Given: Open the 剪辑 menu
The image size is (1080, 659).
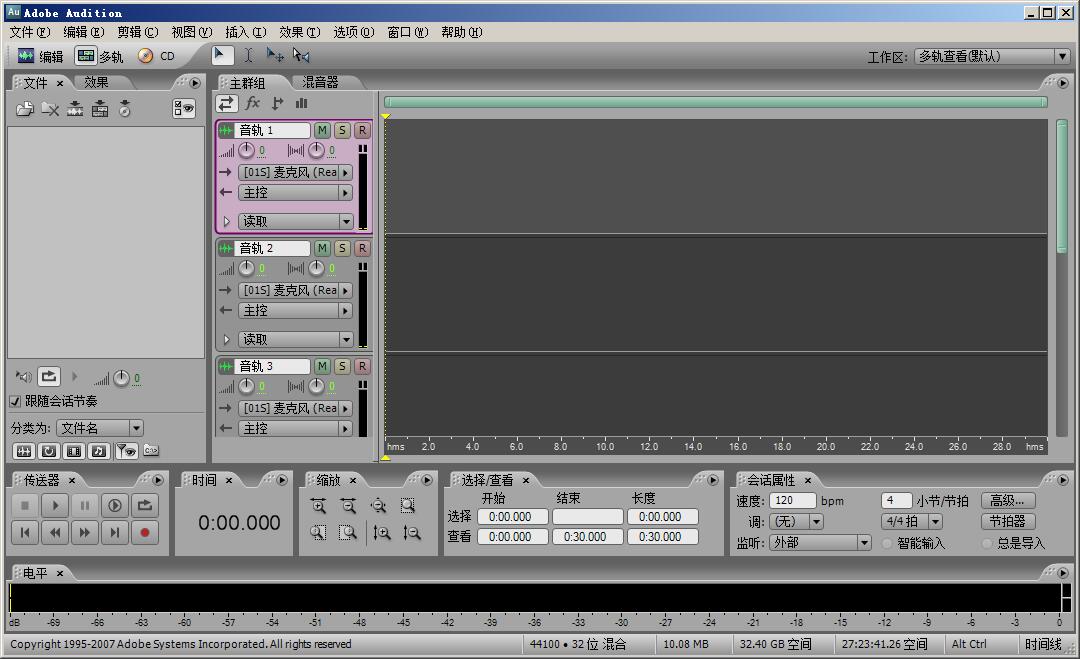Looking at the screenshot, I should [138, 32].
